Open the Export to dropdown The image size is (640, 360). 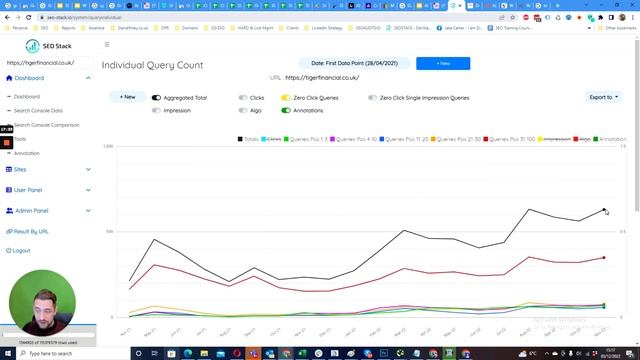click(604, 97)
